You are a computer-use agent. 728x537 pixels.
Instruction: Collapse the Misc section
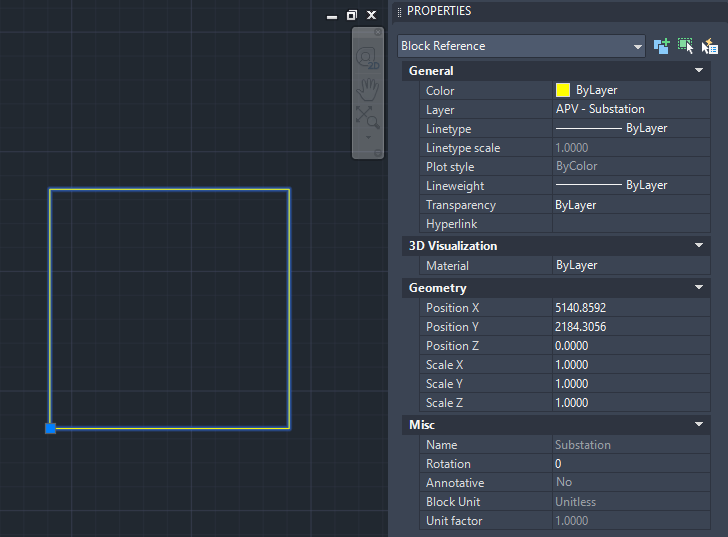tap(699, 425)
